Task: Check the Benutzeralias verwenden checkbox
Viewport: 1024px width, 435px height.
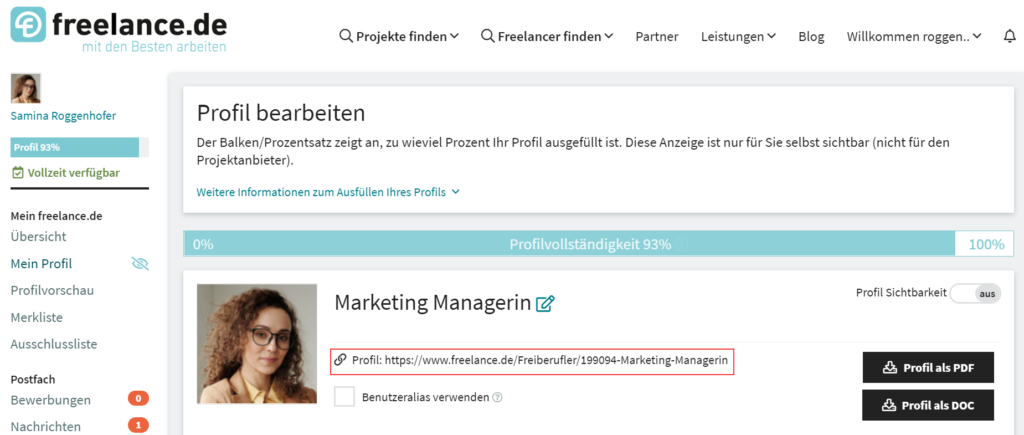Action: [x=344, y=397]
